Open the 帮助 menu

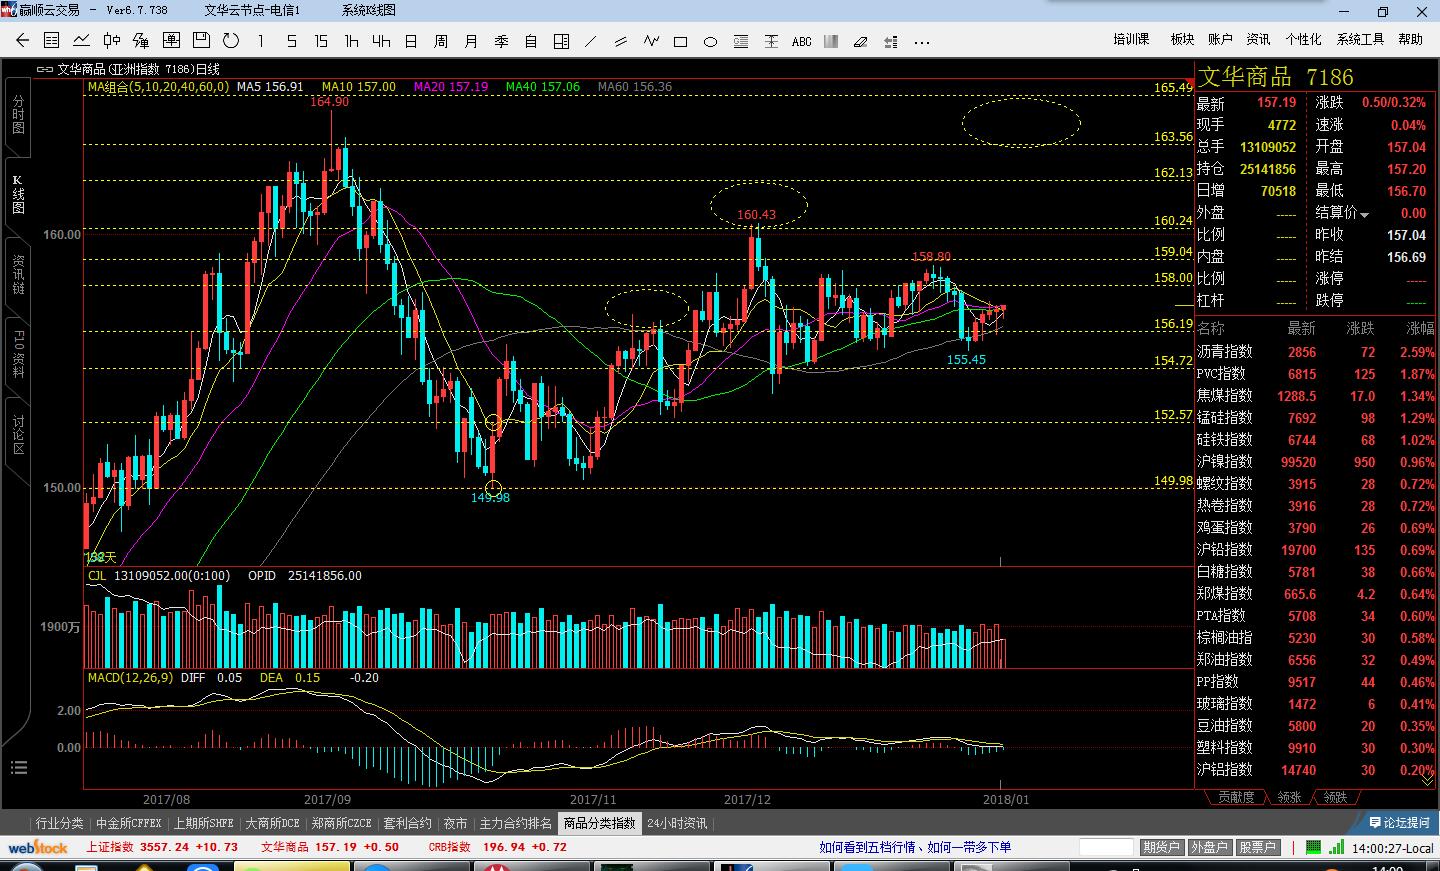(1410, 39)
